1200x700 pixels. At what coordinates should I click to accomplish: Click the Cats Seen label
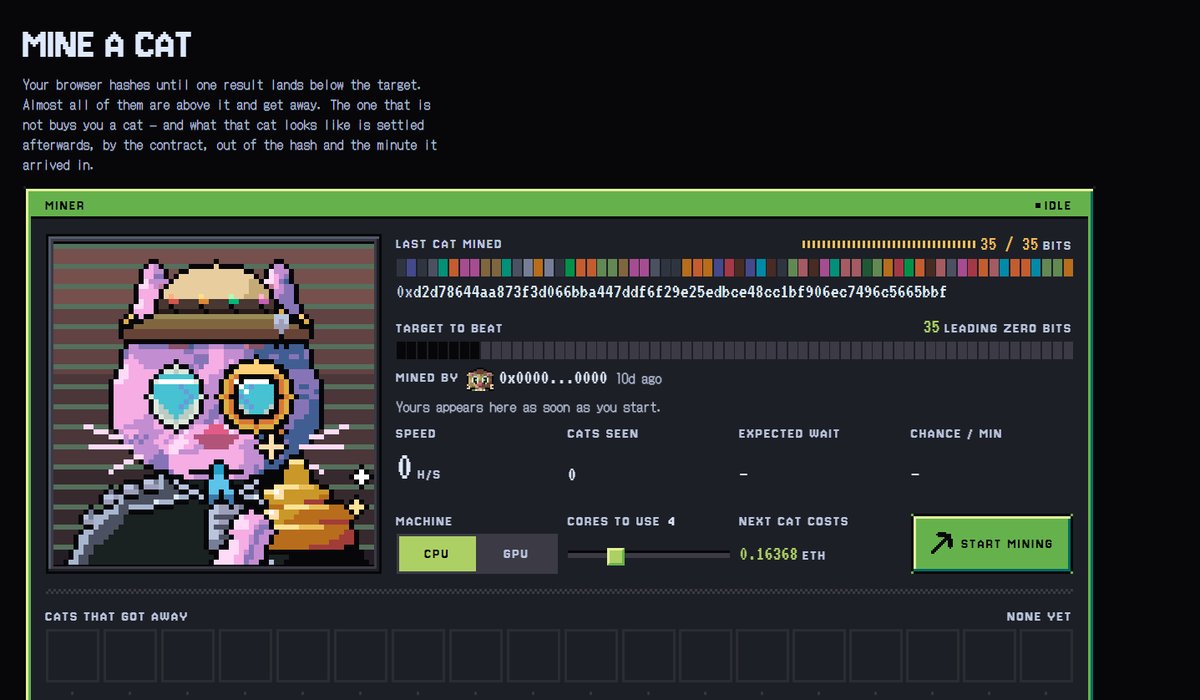pos(602,434)
